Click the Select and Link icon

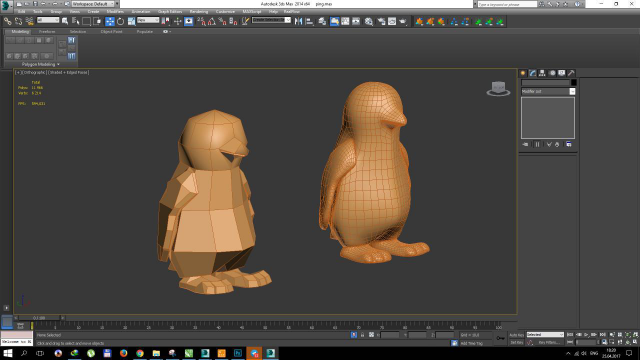7,21
